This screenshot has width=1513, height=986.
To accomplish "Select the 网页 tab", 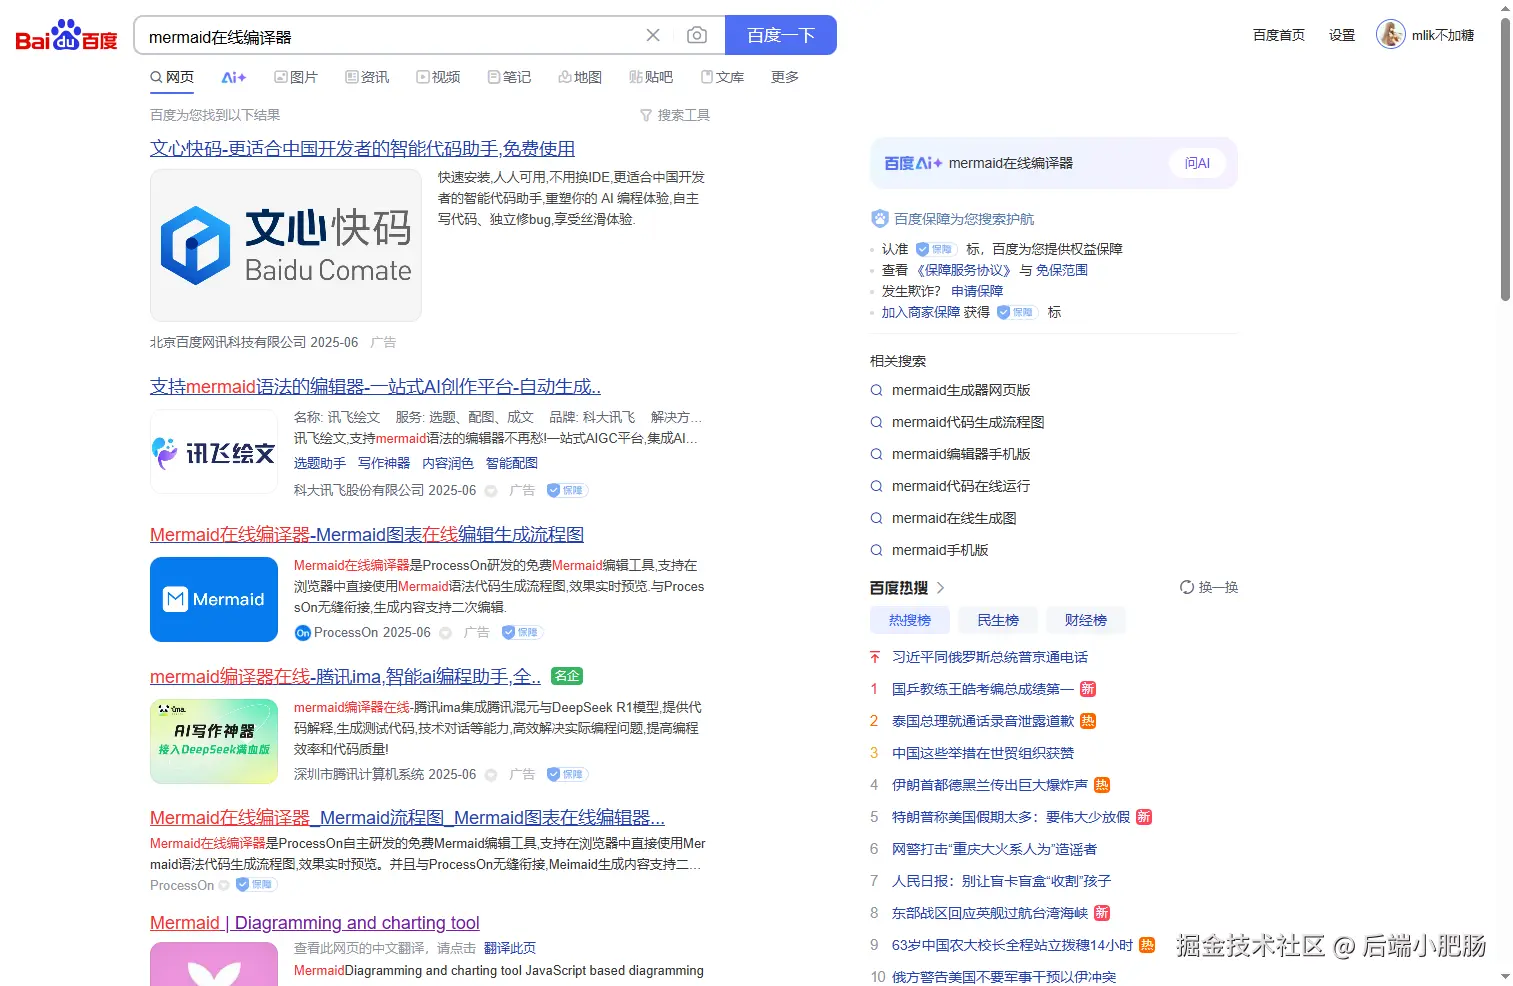I will coord(172,77).
